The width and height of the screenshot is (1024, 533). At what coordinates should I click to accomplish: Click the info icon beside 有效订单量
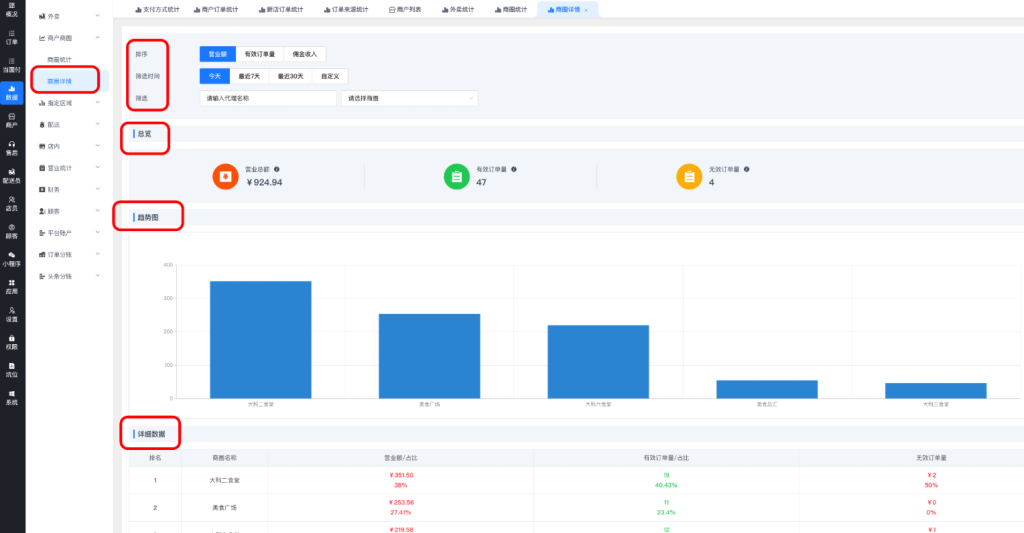pos(513,169)
